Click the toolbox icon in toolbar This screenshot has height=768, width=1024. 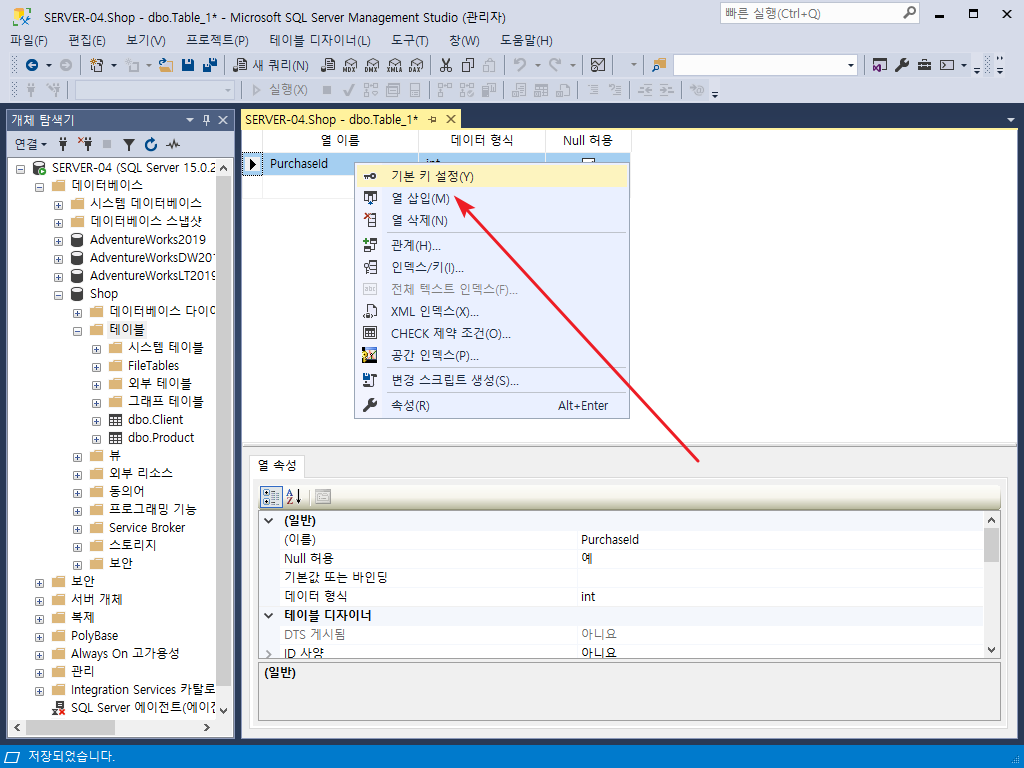pos(924,65)
